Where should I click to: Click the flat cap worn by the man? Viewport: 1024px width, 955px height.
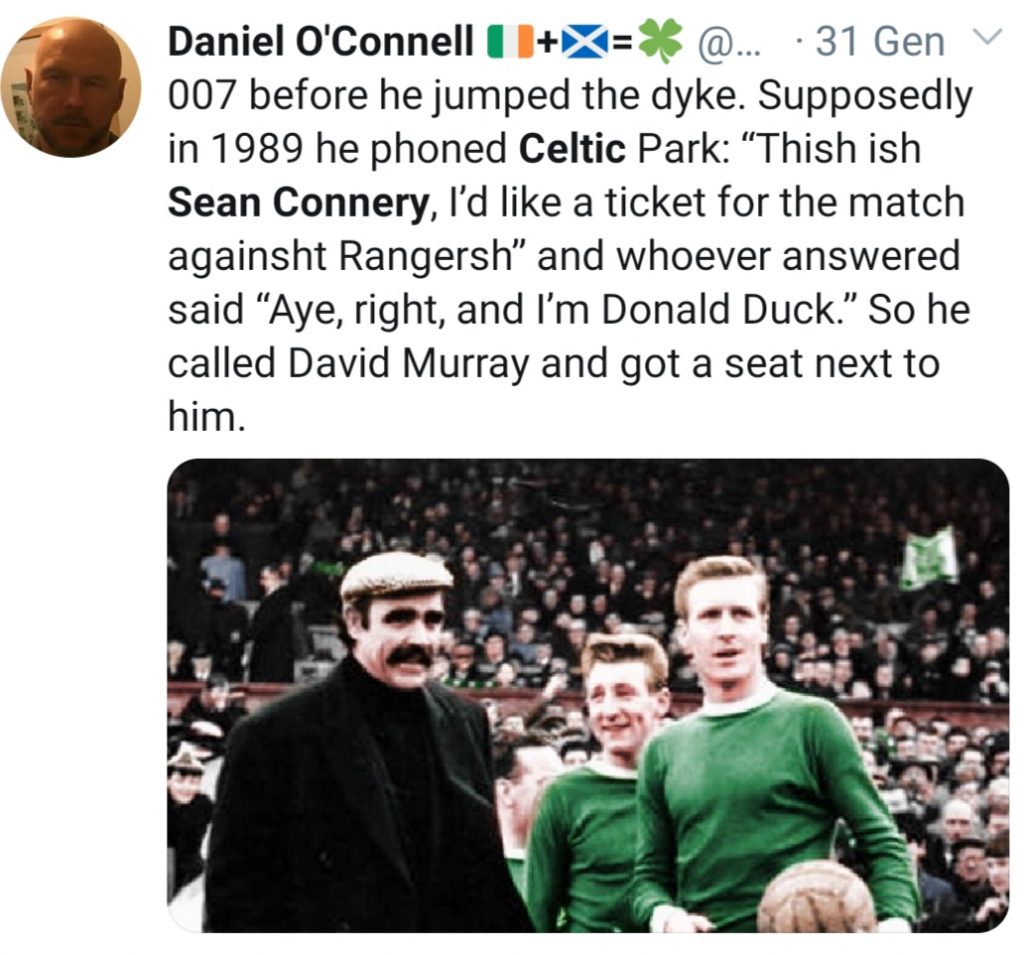[395, 576]
